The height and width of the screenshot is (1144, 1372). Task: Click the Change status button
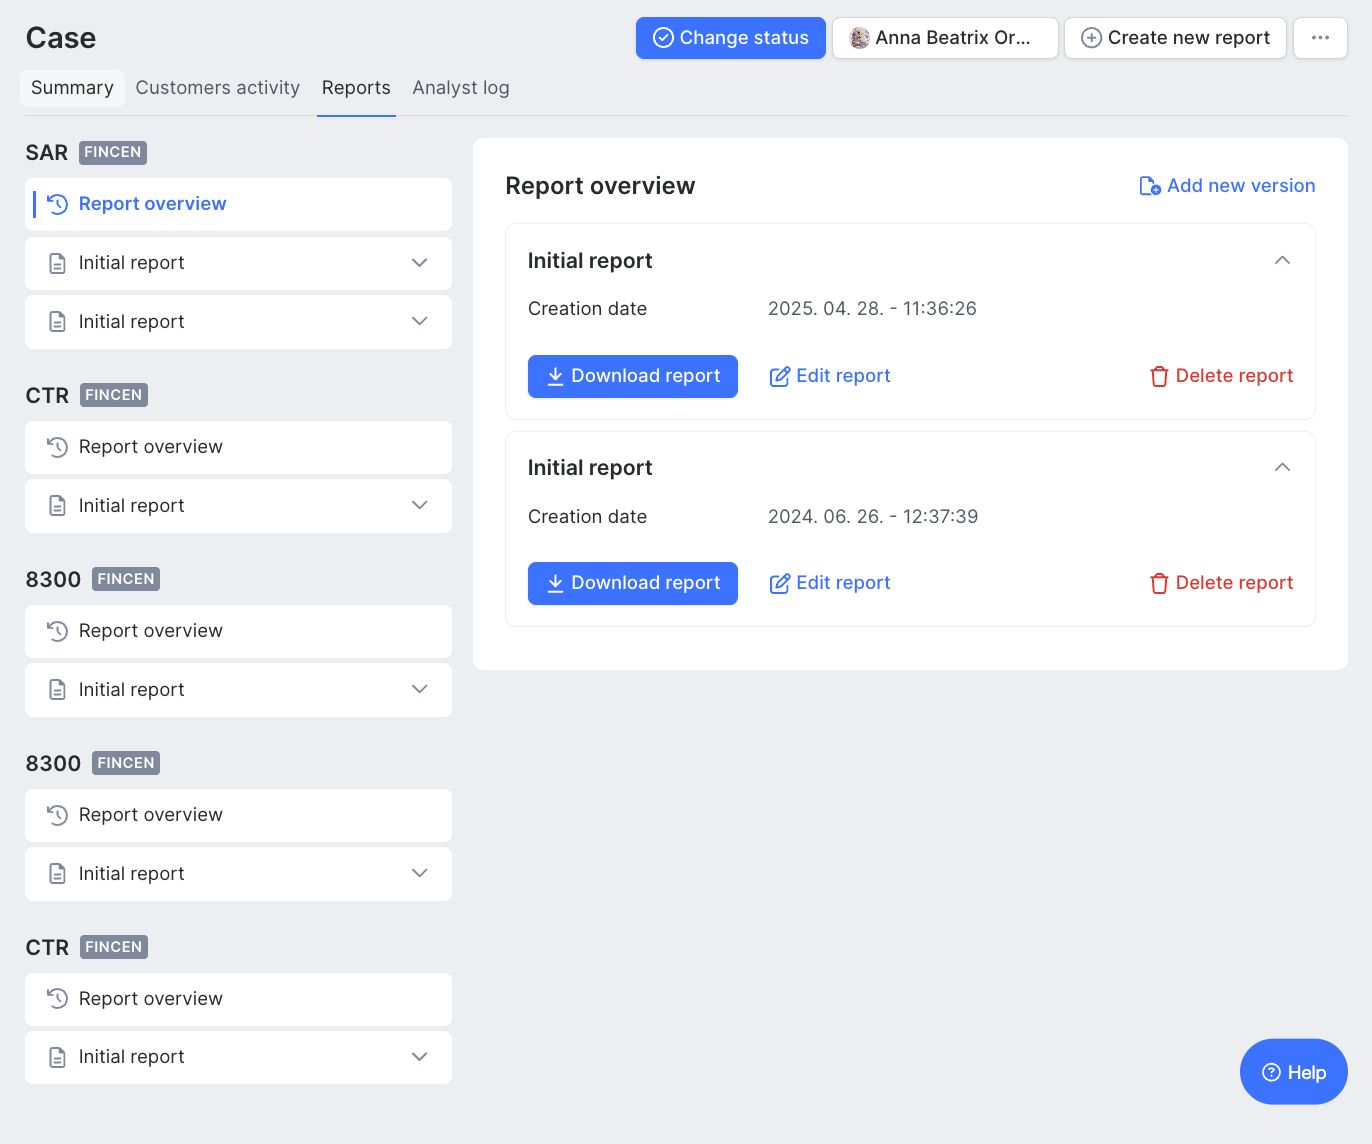pos(731,38)
